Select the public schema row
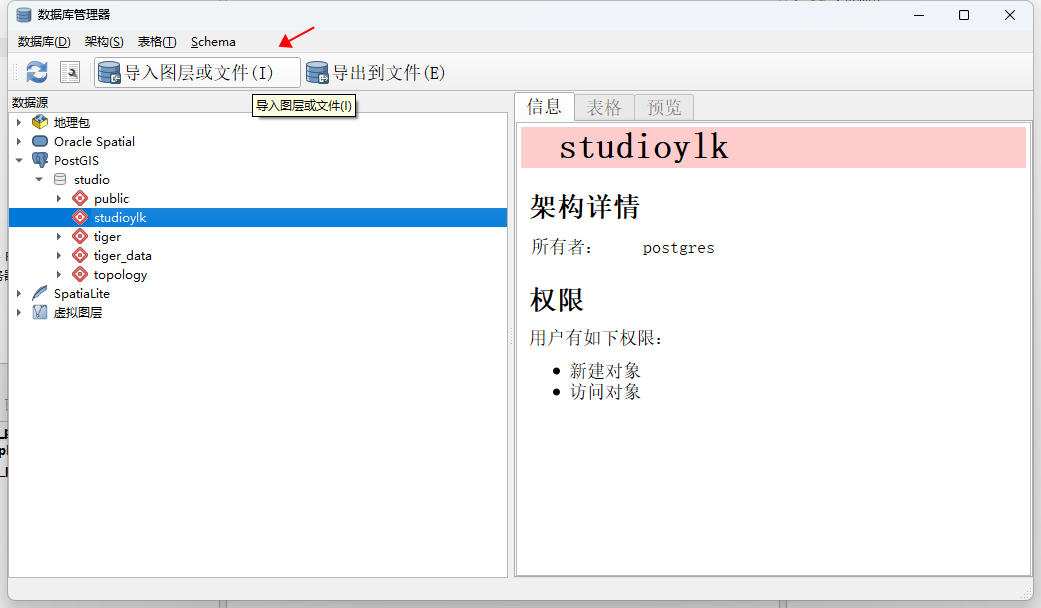This screenshot has height=608, width=1041. click(x=258, y=198)
